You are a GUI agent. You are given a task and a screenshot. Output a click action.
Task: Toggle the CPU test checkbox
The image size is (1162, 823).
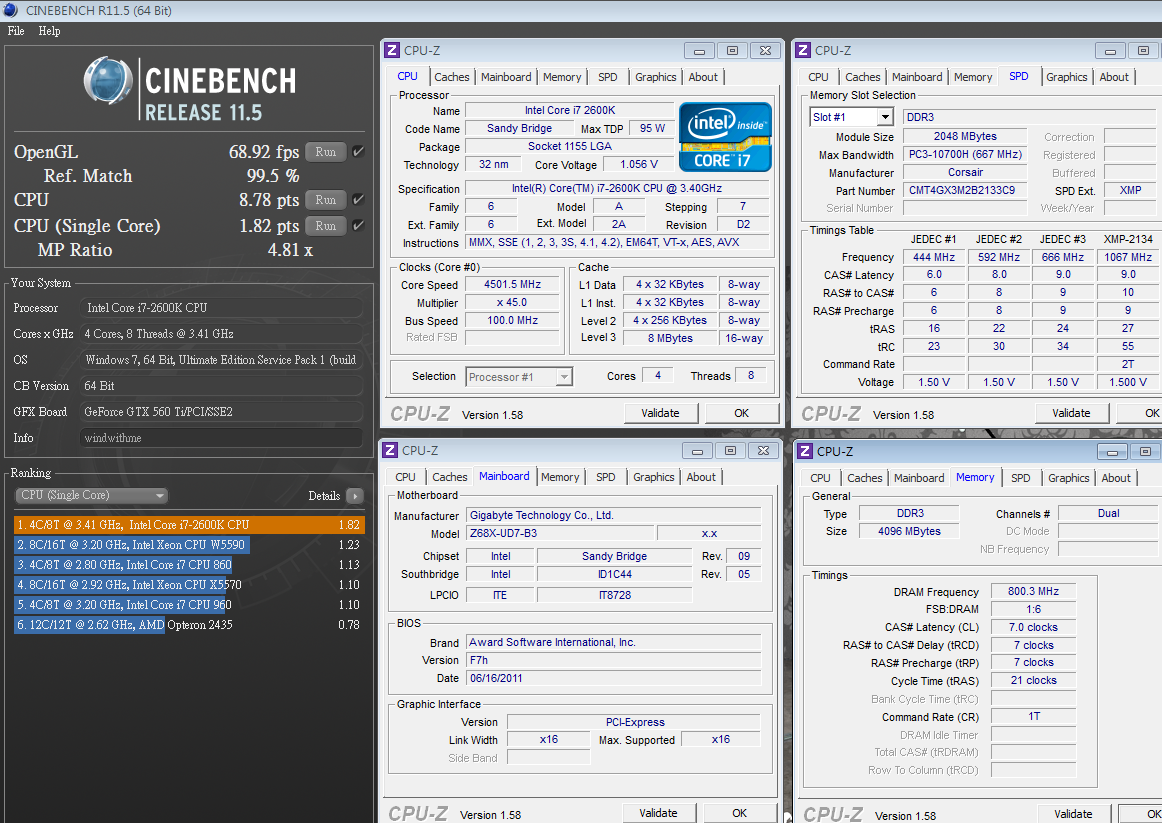(x=359, y=200)
